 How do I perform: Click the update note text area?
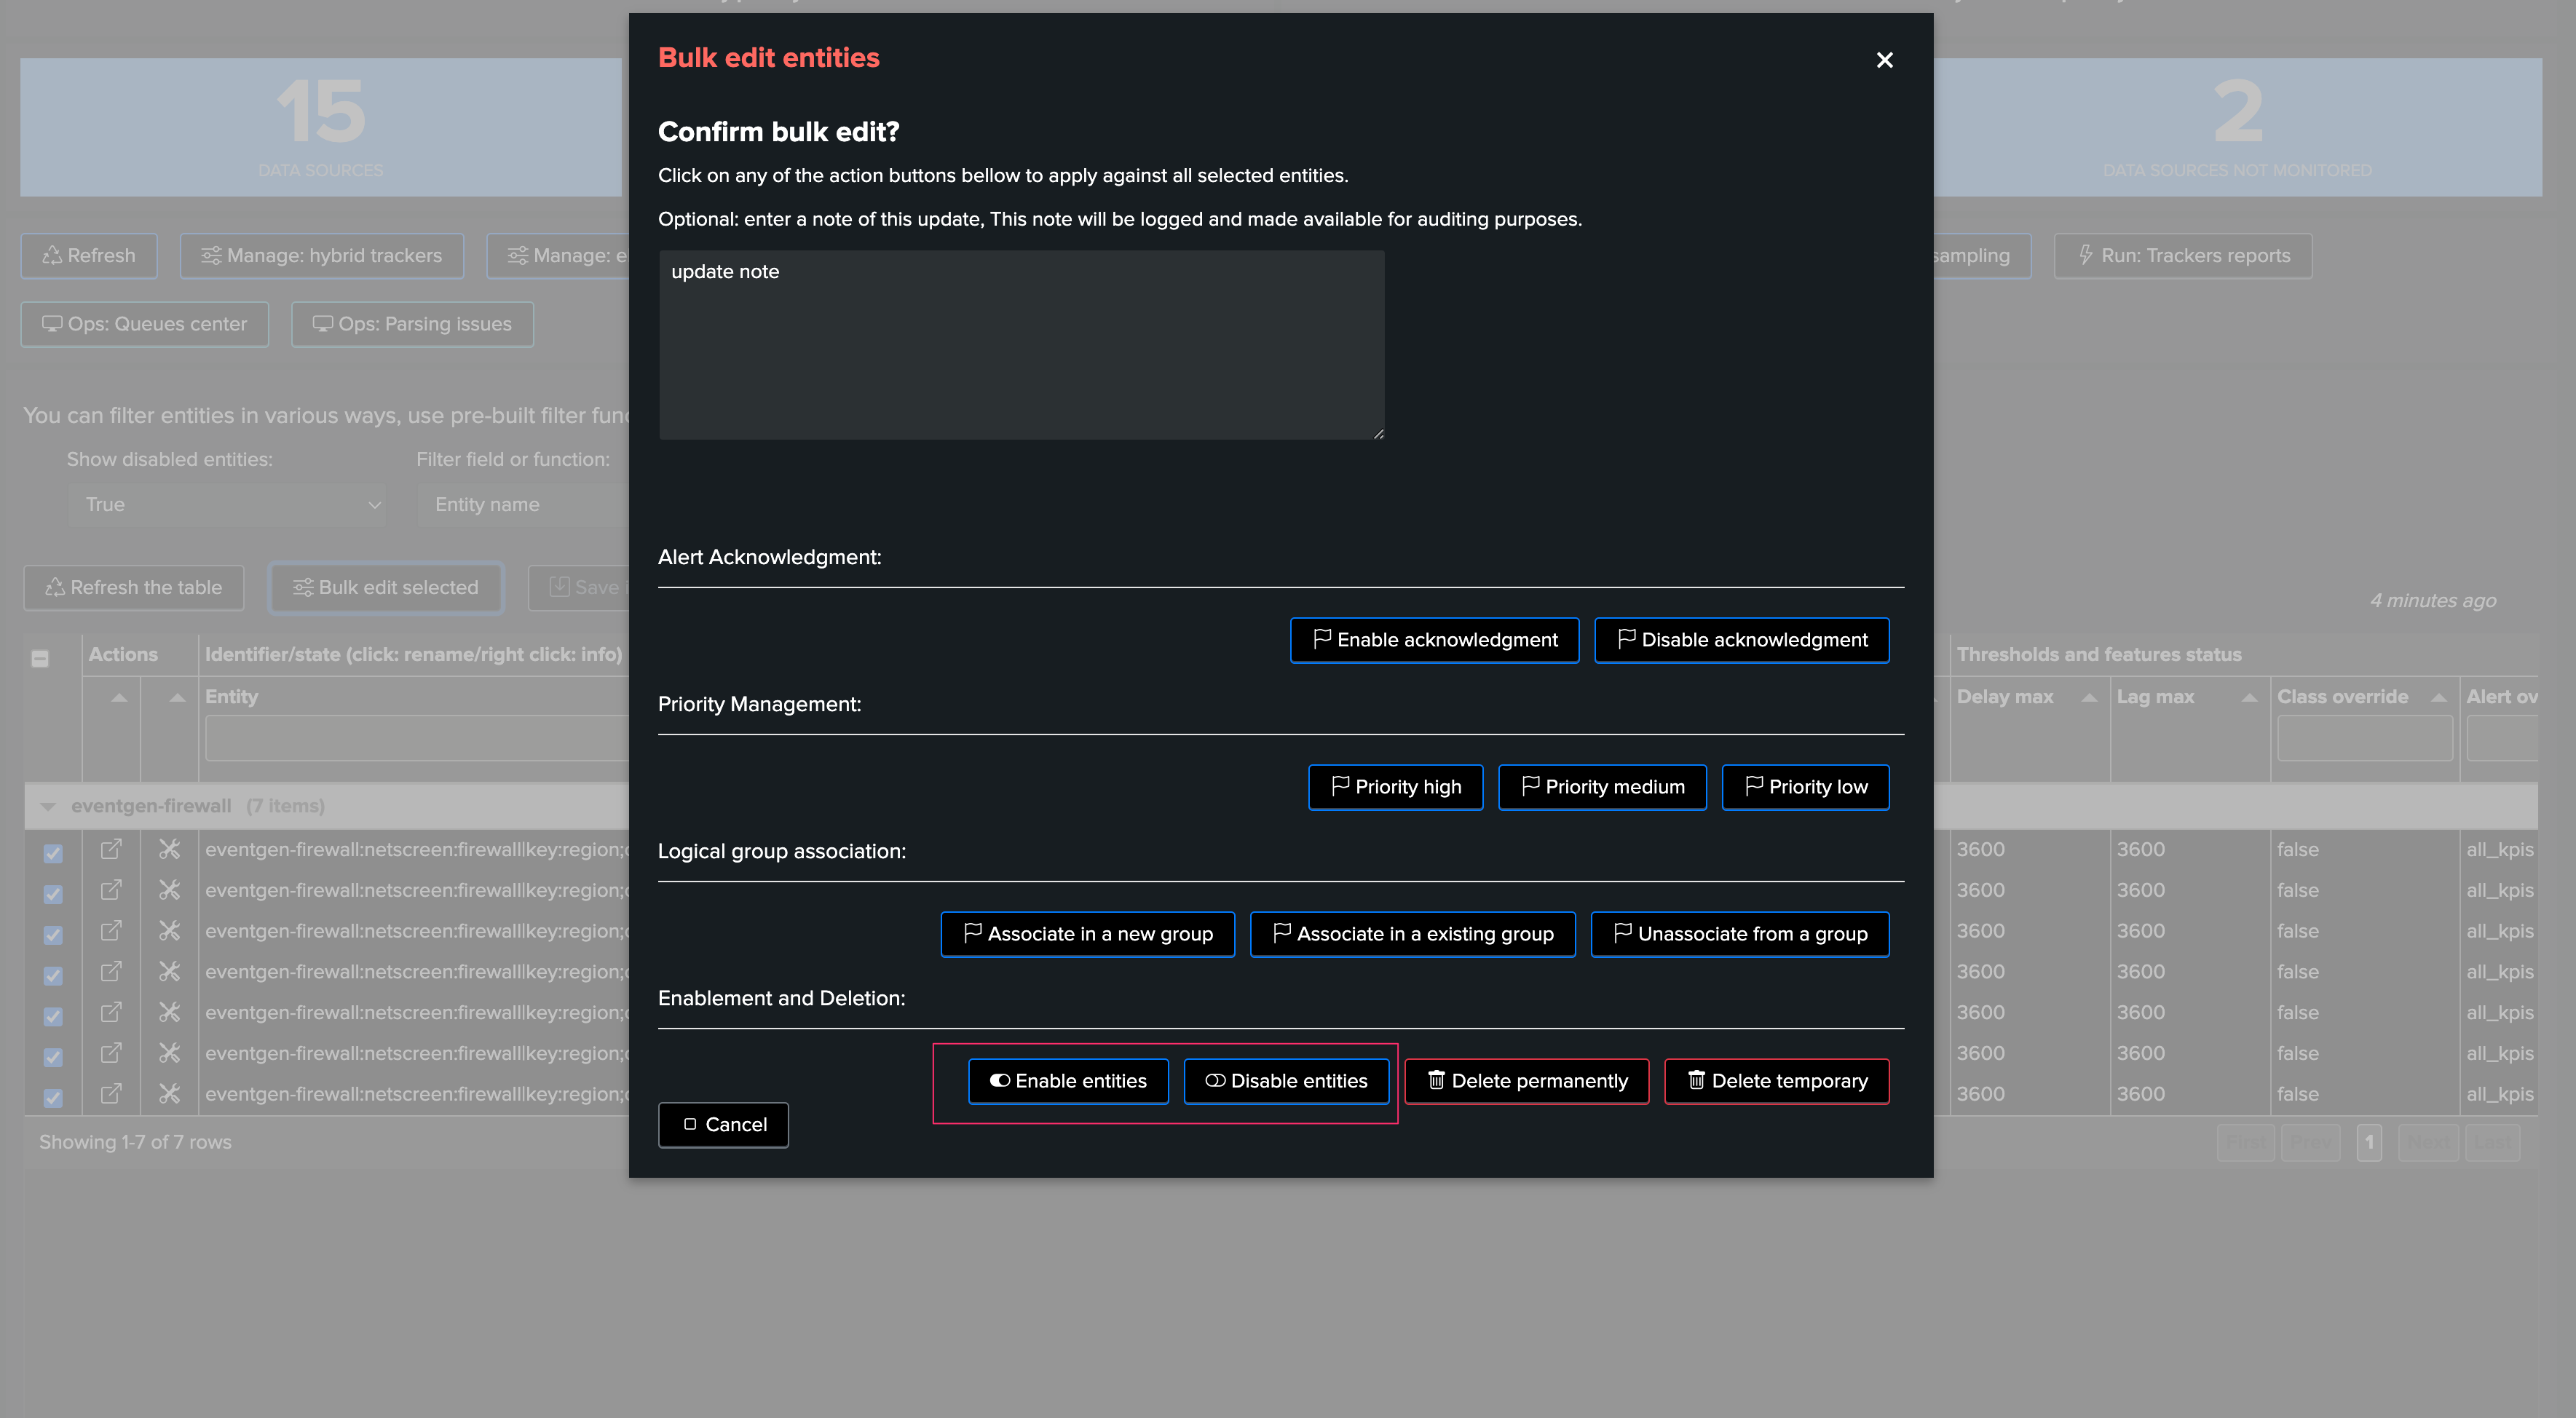pyautogui.click(x=1021, y=344)
